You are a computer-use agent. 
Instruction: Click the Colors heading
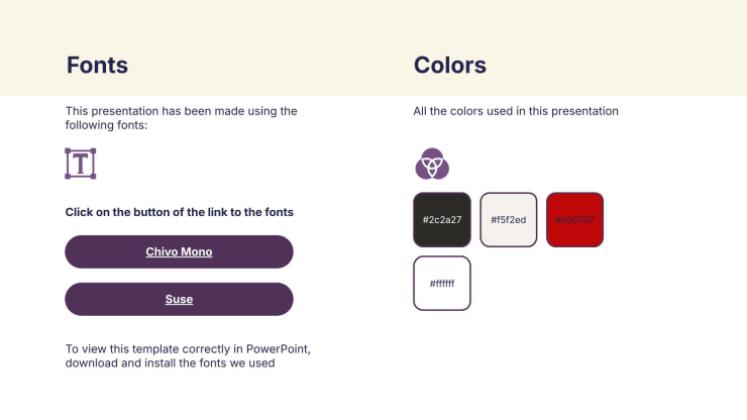click(450, 65)
